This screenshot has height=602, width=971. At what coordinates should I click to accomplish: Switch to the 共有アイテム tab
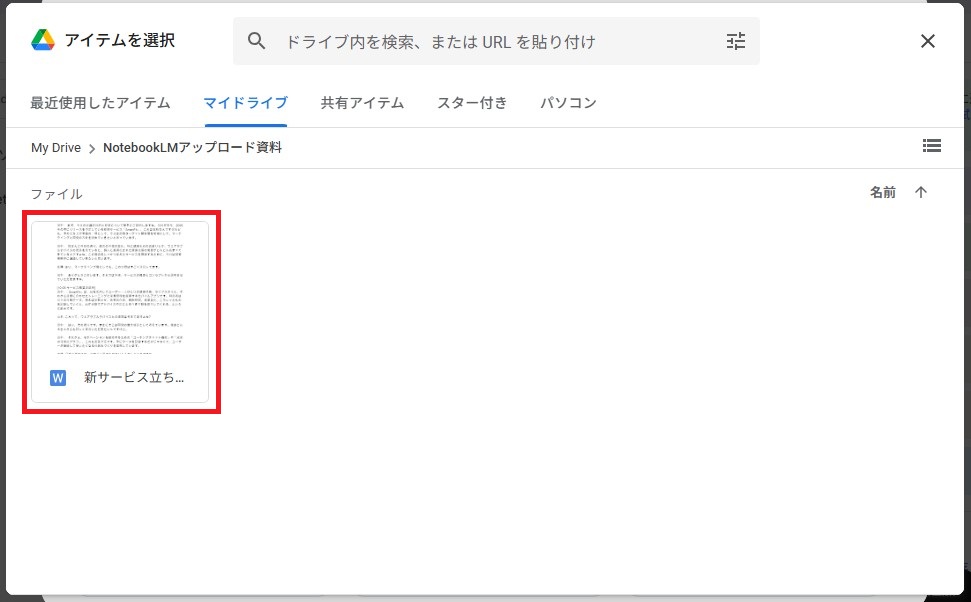362,102
